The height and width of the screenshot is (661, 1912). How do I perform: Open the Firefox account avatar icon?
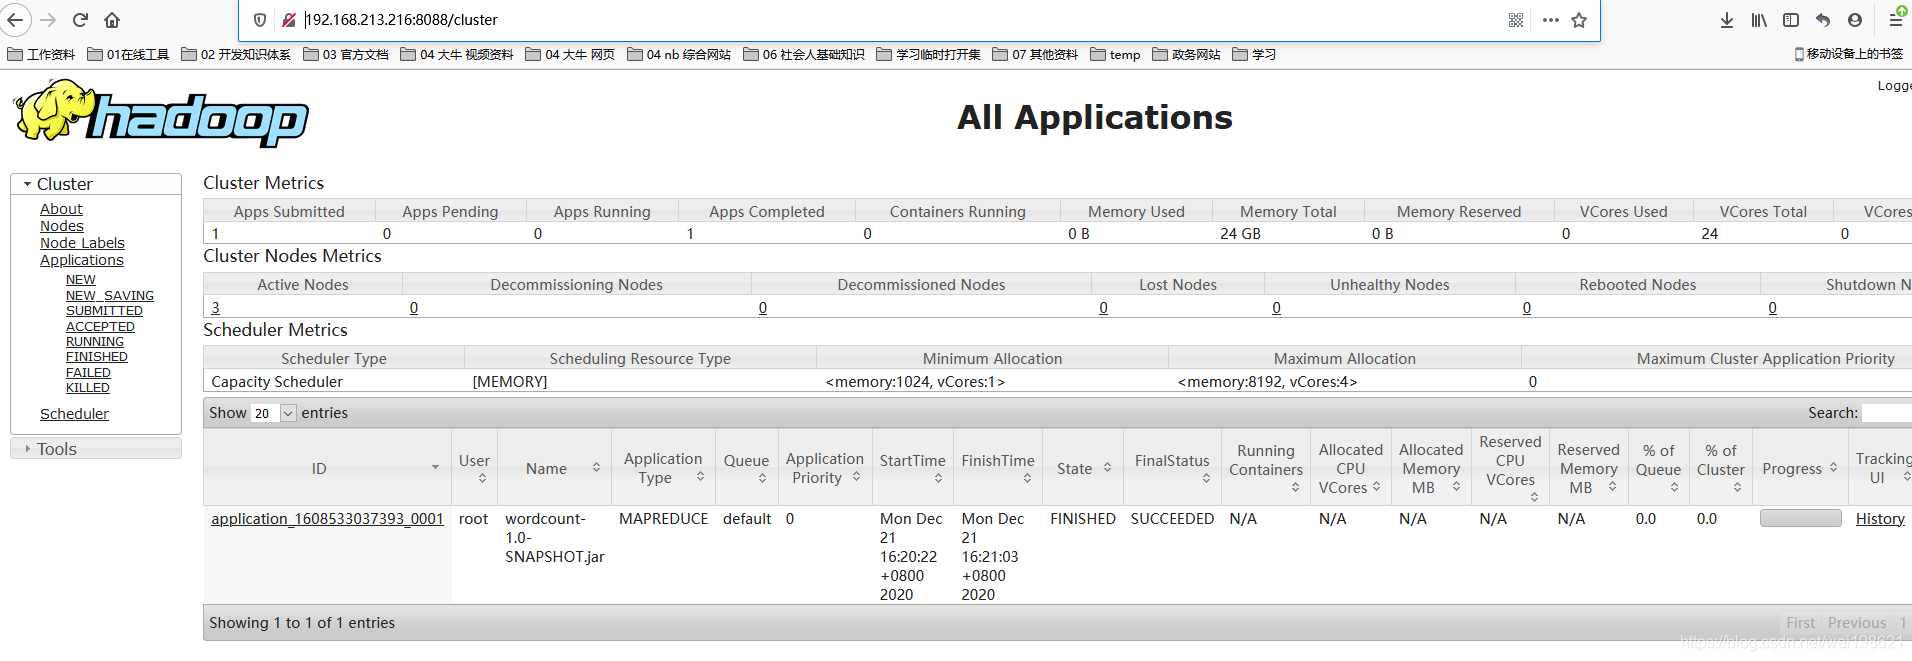[x=1855, y=20]
